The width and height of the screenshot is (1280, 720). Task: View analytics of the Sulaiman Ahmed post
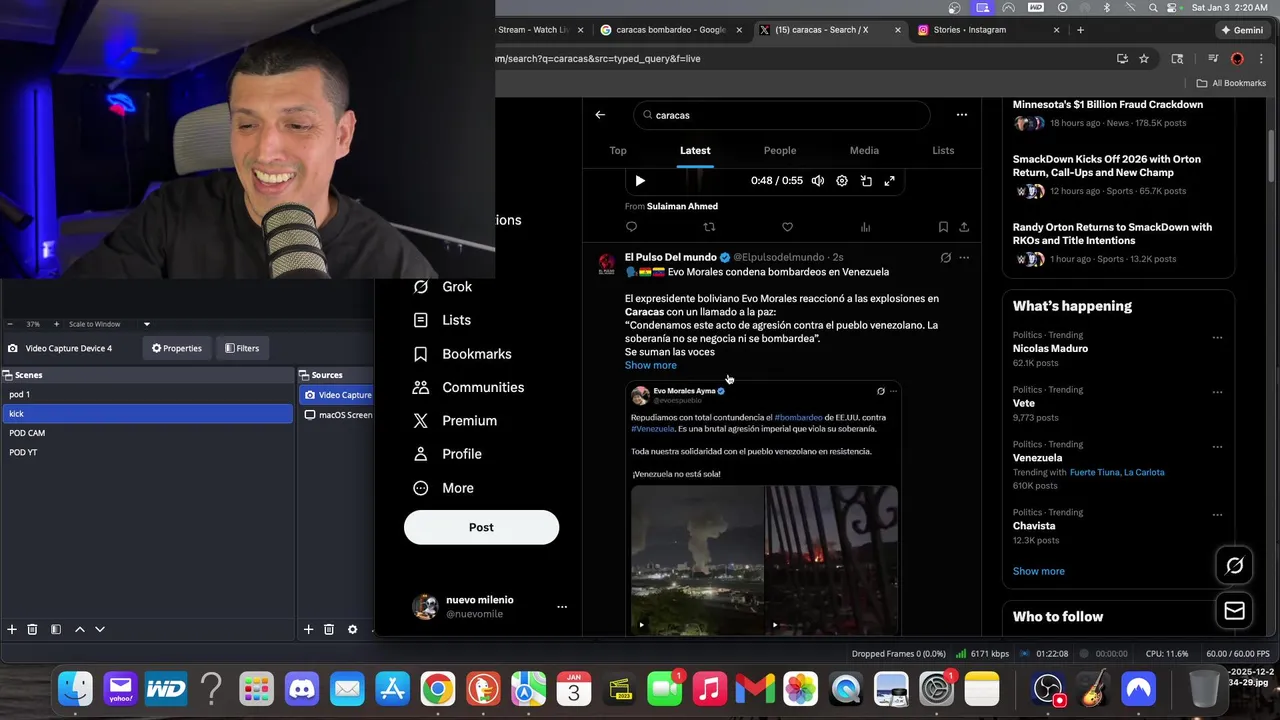(x=865, y=227)
